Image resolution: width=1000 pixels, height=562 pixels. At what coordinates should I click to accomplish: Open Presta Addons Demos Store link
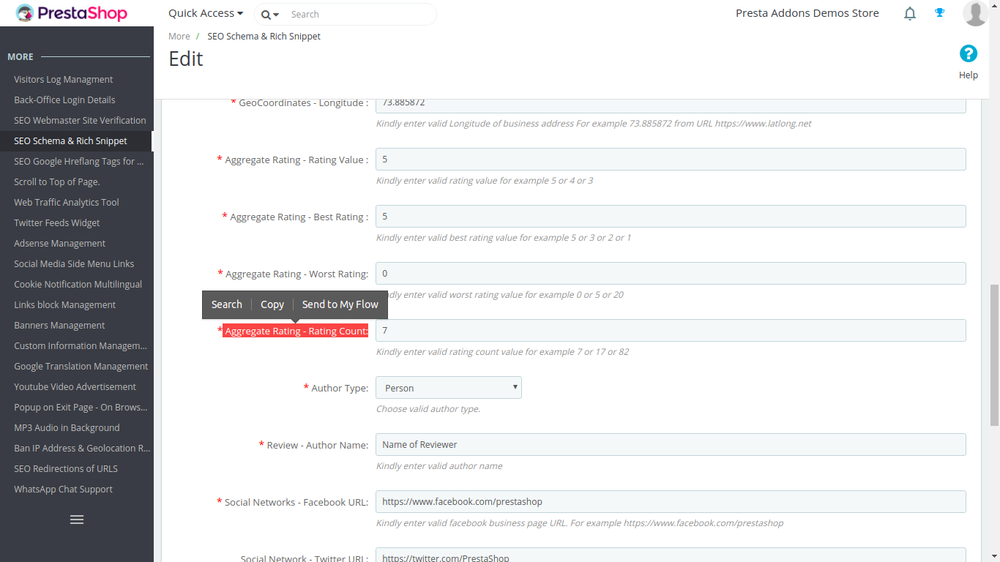pyautogui.click(x=807, y=13)
